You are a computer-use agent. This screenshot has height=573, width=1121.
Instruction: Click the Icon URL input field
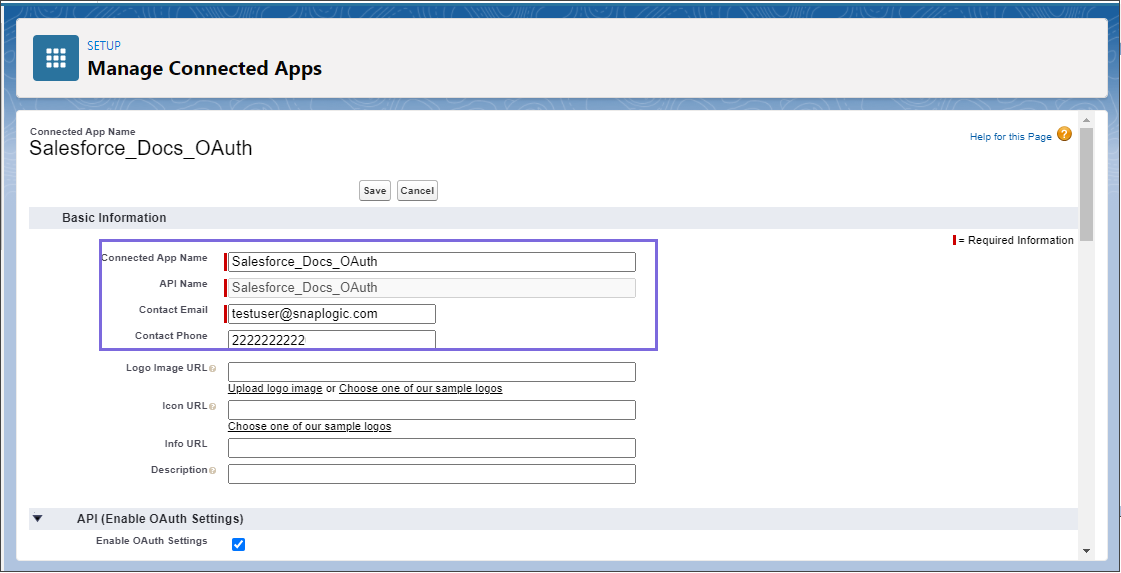click(x=432, y=410)
